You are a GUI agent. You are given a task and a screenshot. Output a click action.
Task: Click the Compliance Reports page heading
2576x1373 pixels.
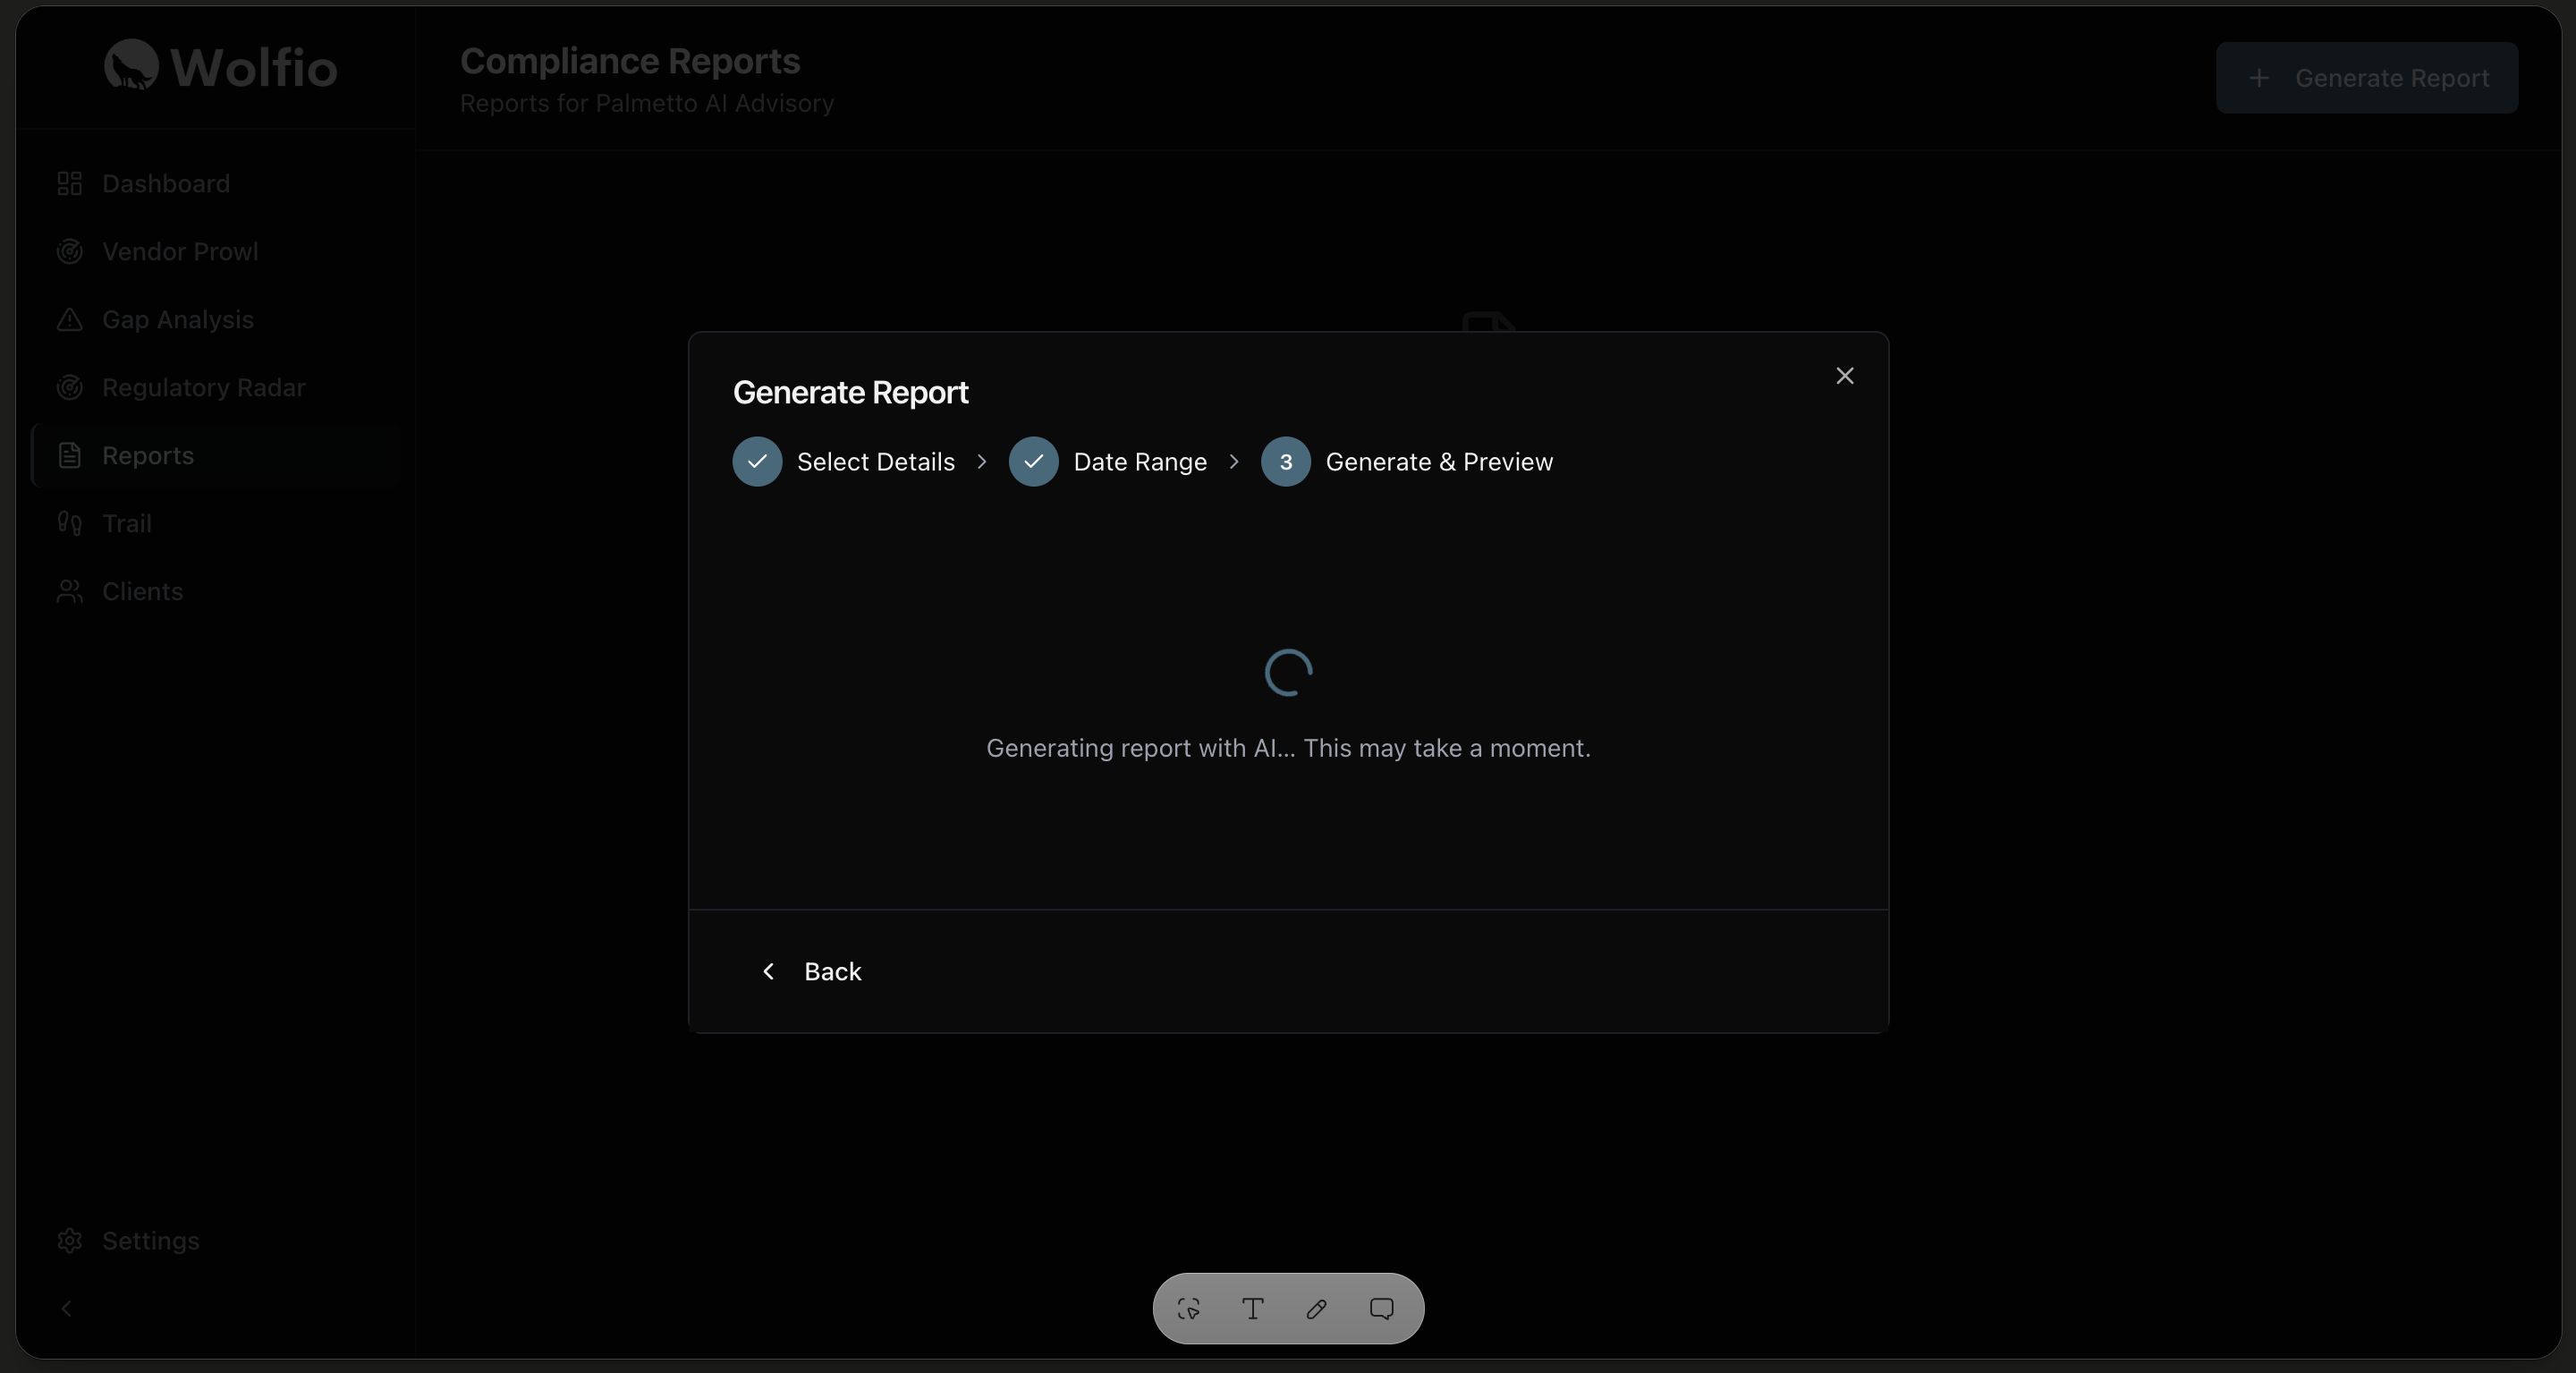[630, 61]
